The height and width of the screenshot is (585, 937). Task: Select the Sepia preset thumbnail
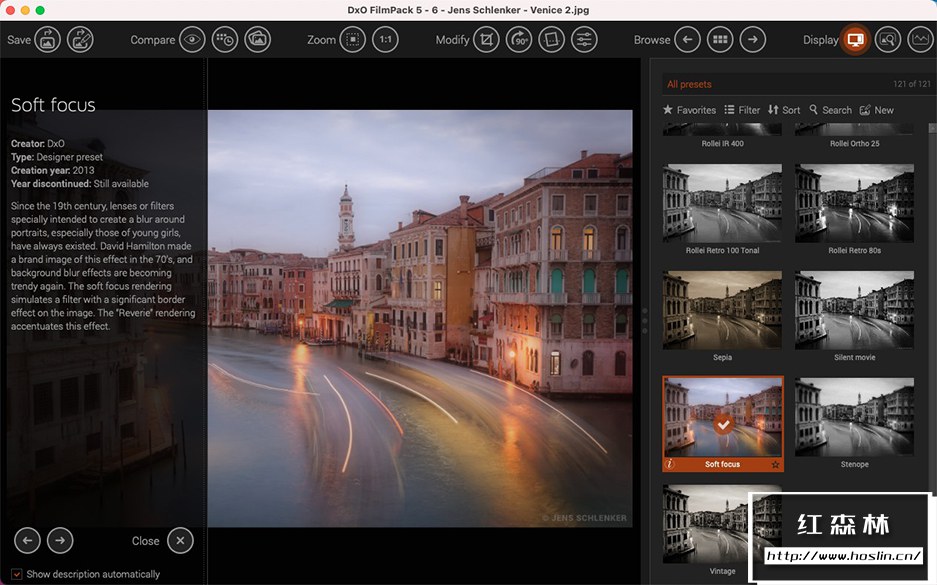[722, 310]
